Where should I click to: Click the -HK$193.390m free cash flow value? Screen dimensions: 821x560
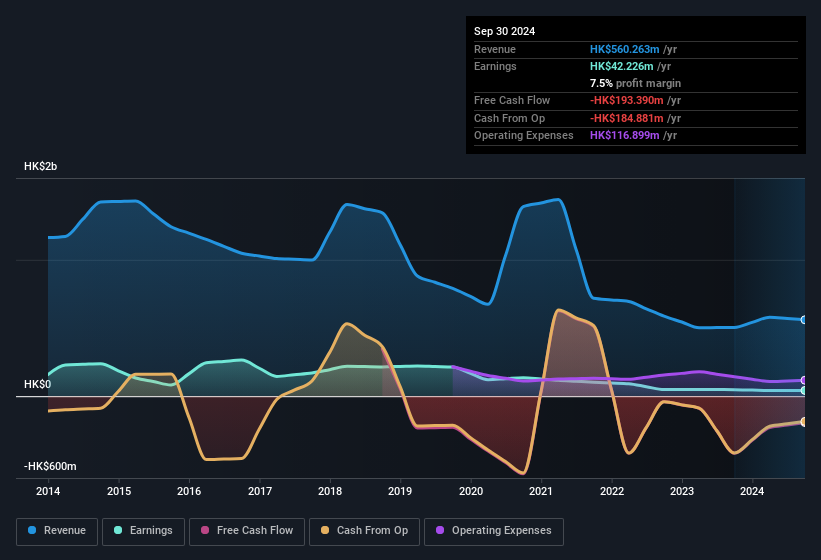[626, 100]
